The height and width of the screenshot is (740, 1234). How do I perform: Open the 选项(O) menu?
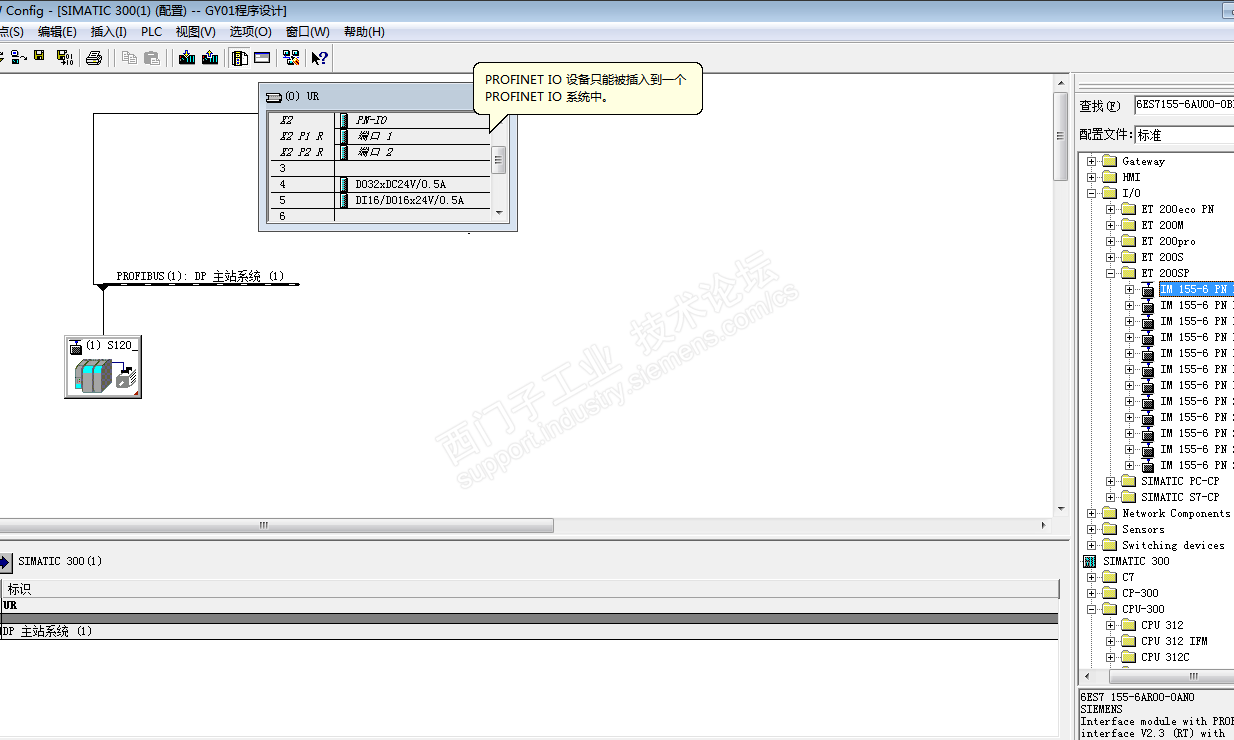coord(250,32)
